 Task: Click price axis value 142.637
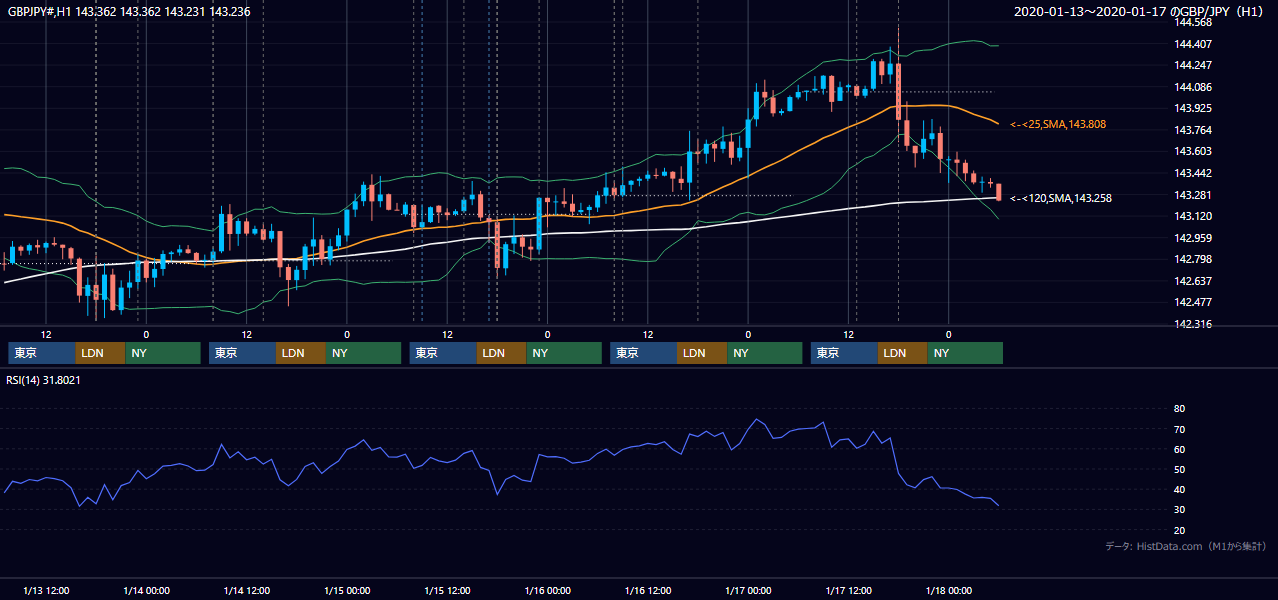click(1193, 281)
